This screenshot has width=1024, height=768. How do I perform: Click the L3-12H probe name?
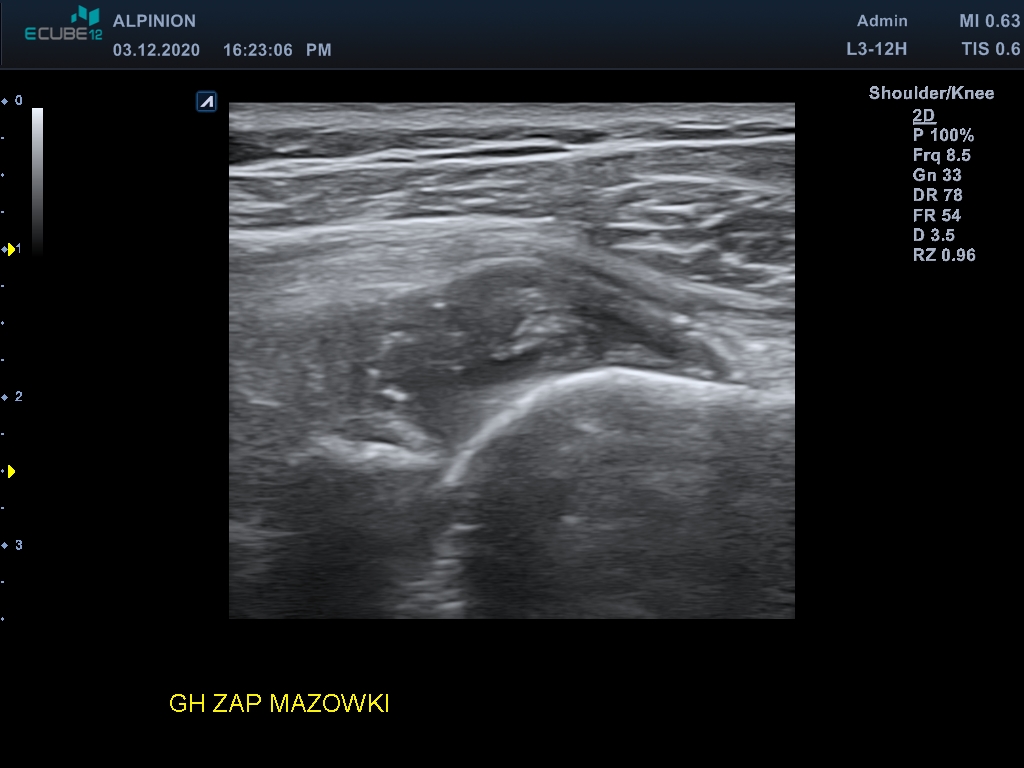[876, 49]
